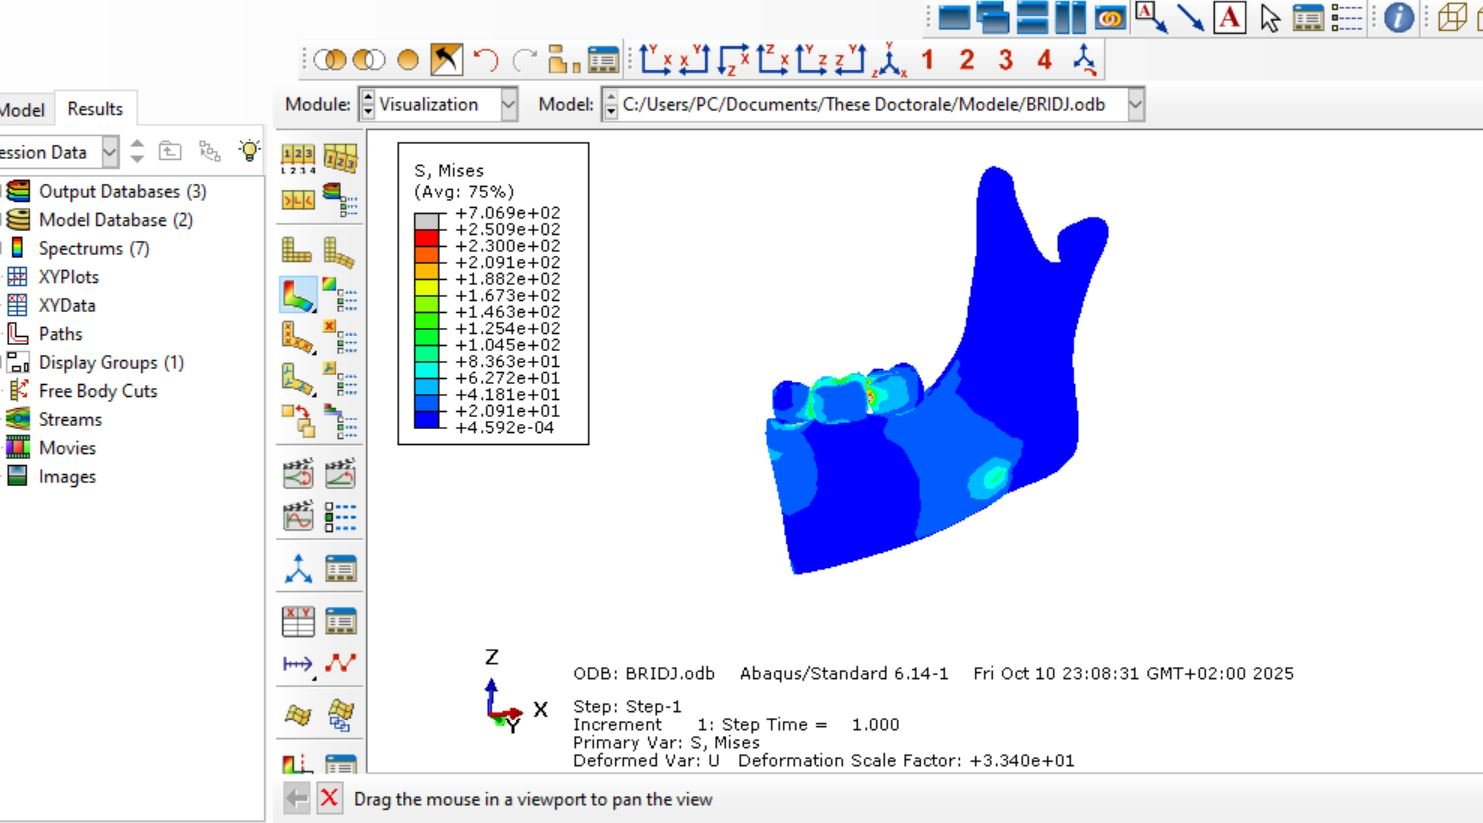
Task: Apply custom saved view number 3
Action: tap(1005, 60)
